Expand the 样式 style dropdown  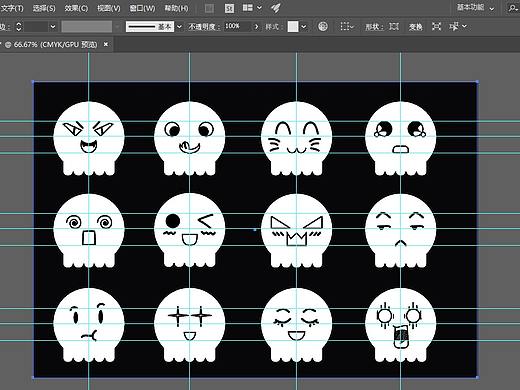click(304, 27)
